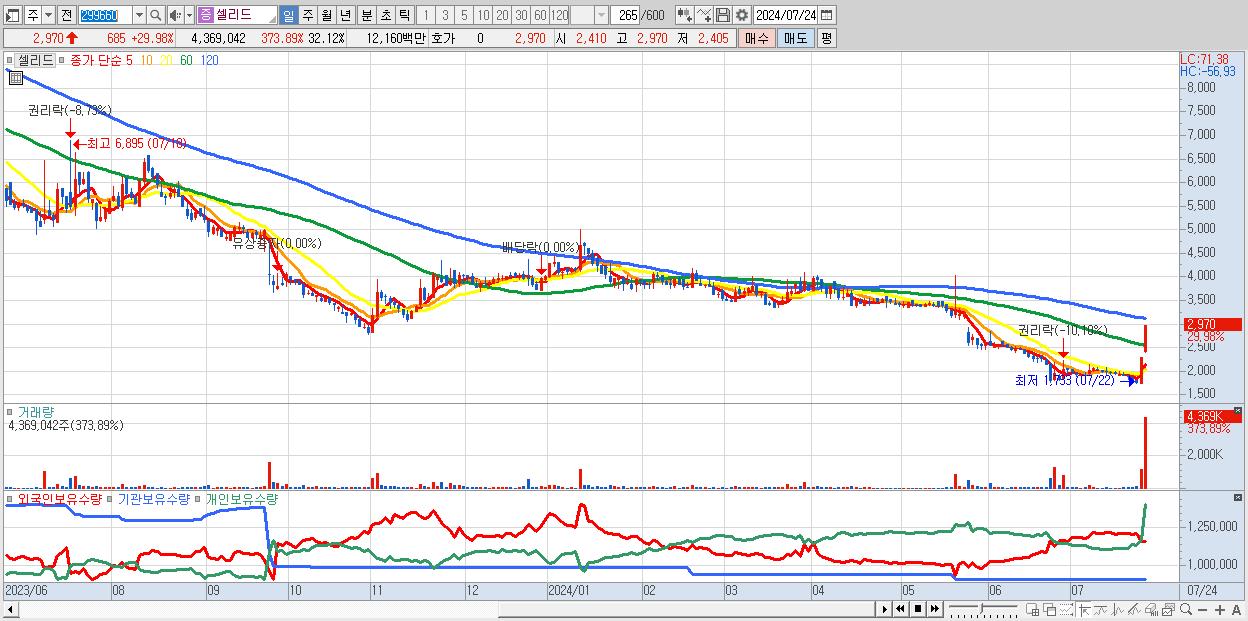Click the 매수 buy button

click(x=757, y=38)
